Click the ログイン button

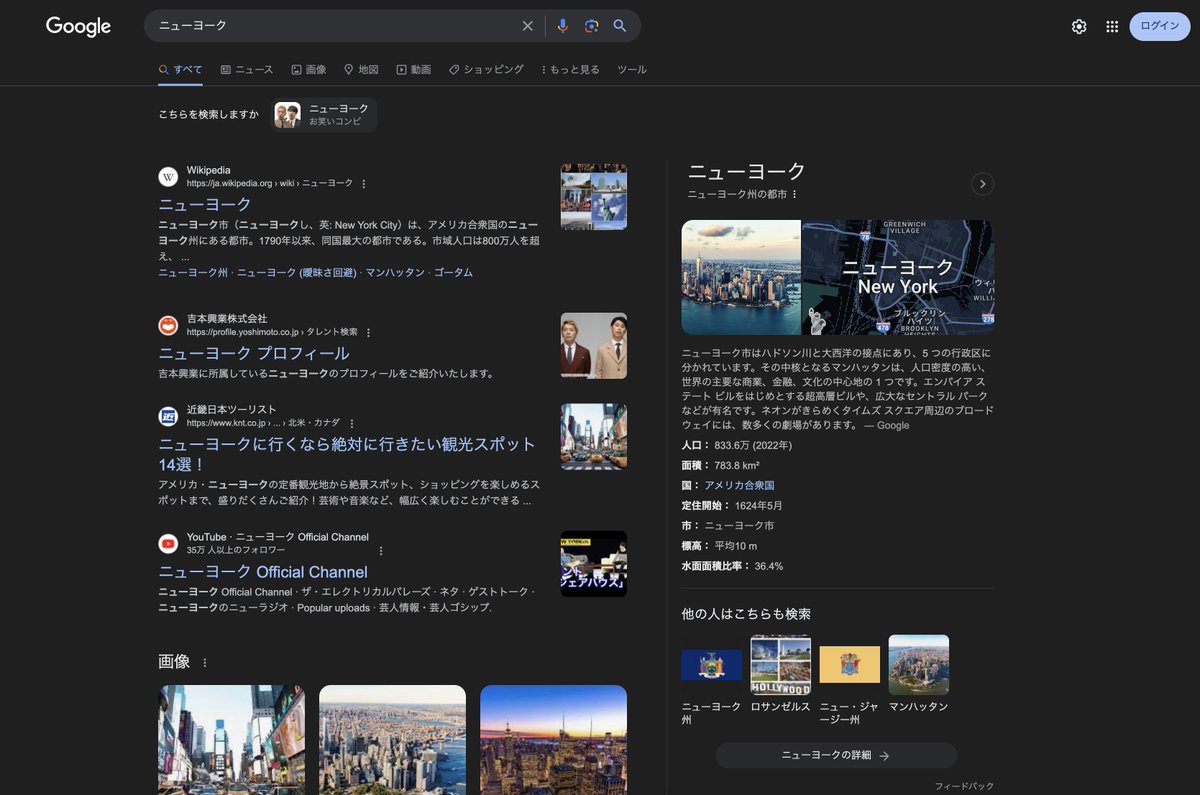pos(1159,26)
